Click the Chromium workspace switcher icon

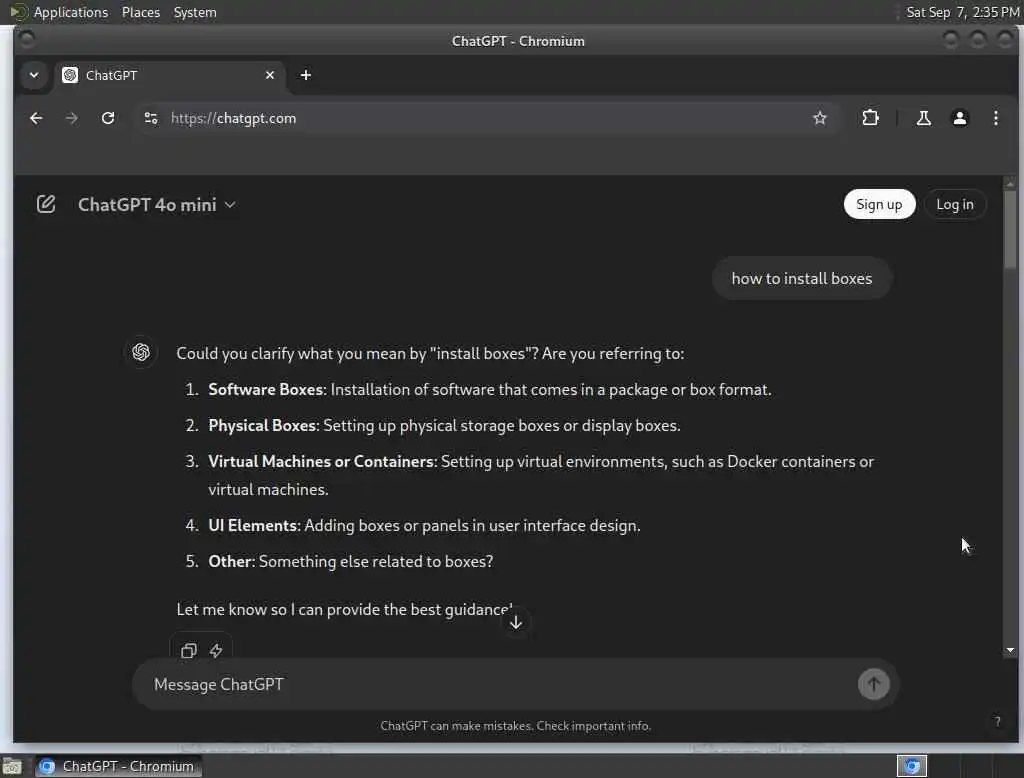tap(912, 766)
